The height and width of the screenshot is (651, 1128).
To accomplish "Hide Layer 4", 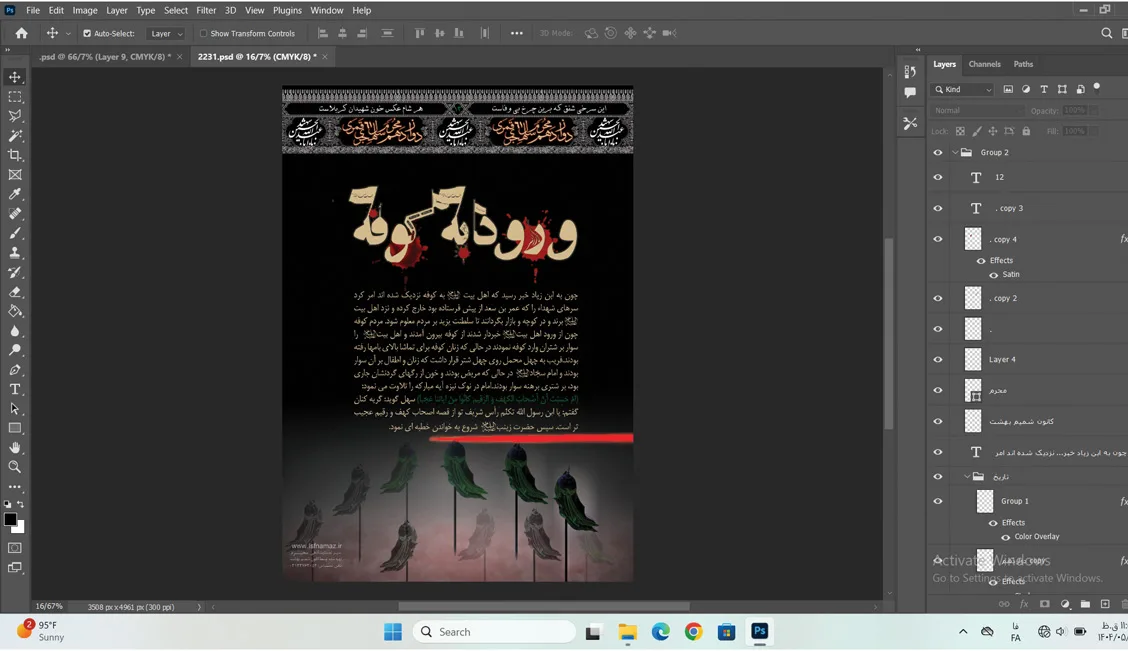I will click(937, 359).
